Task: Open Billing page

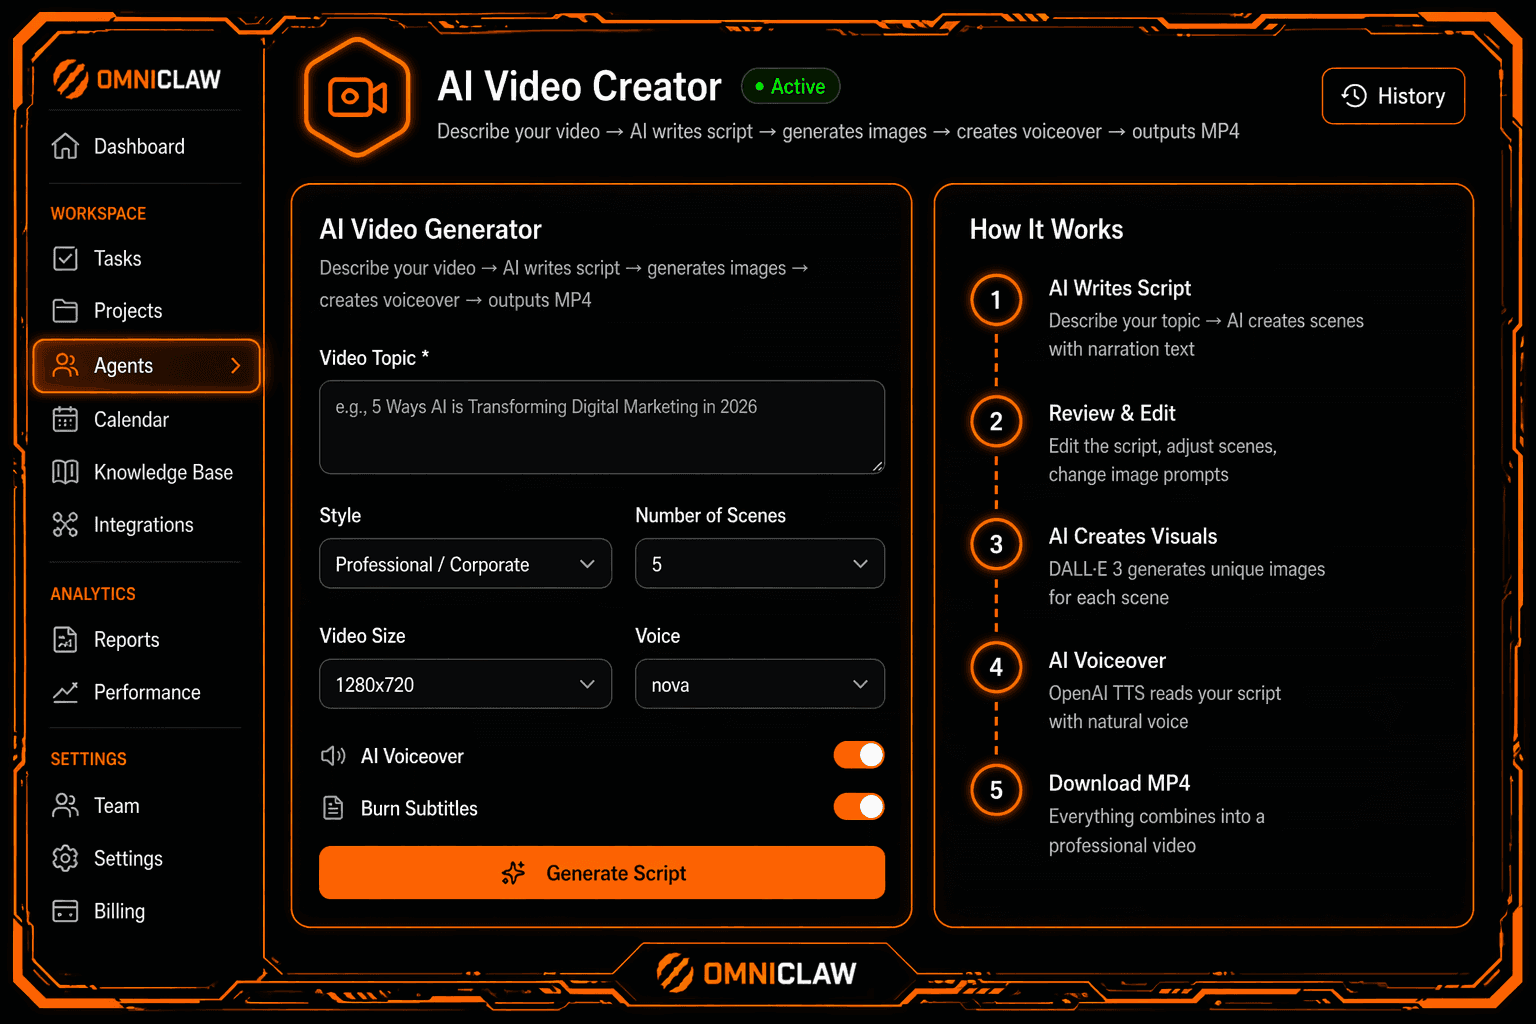Action: coord(146,911)
